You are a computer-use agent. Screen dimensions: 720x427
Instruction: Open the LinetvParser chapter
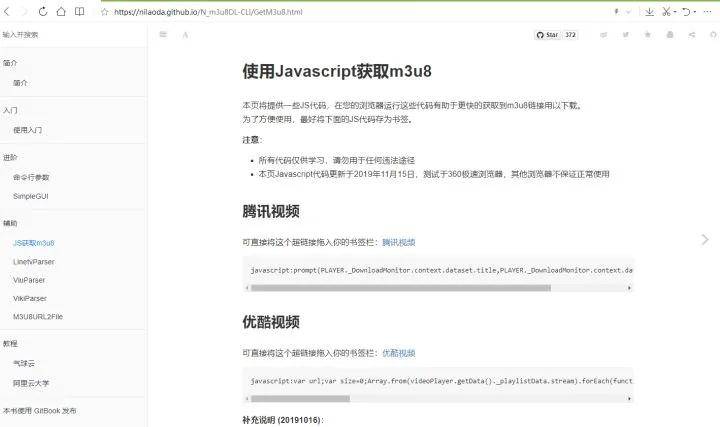click(34, 262)
